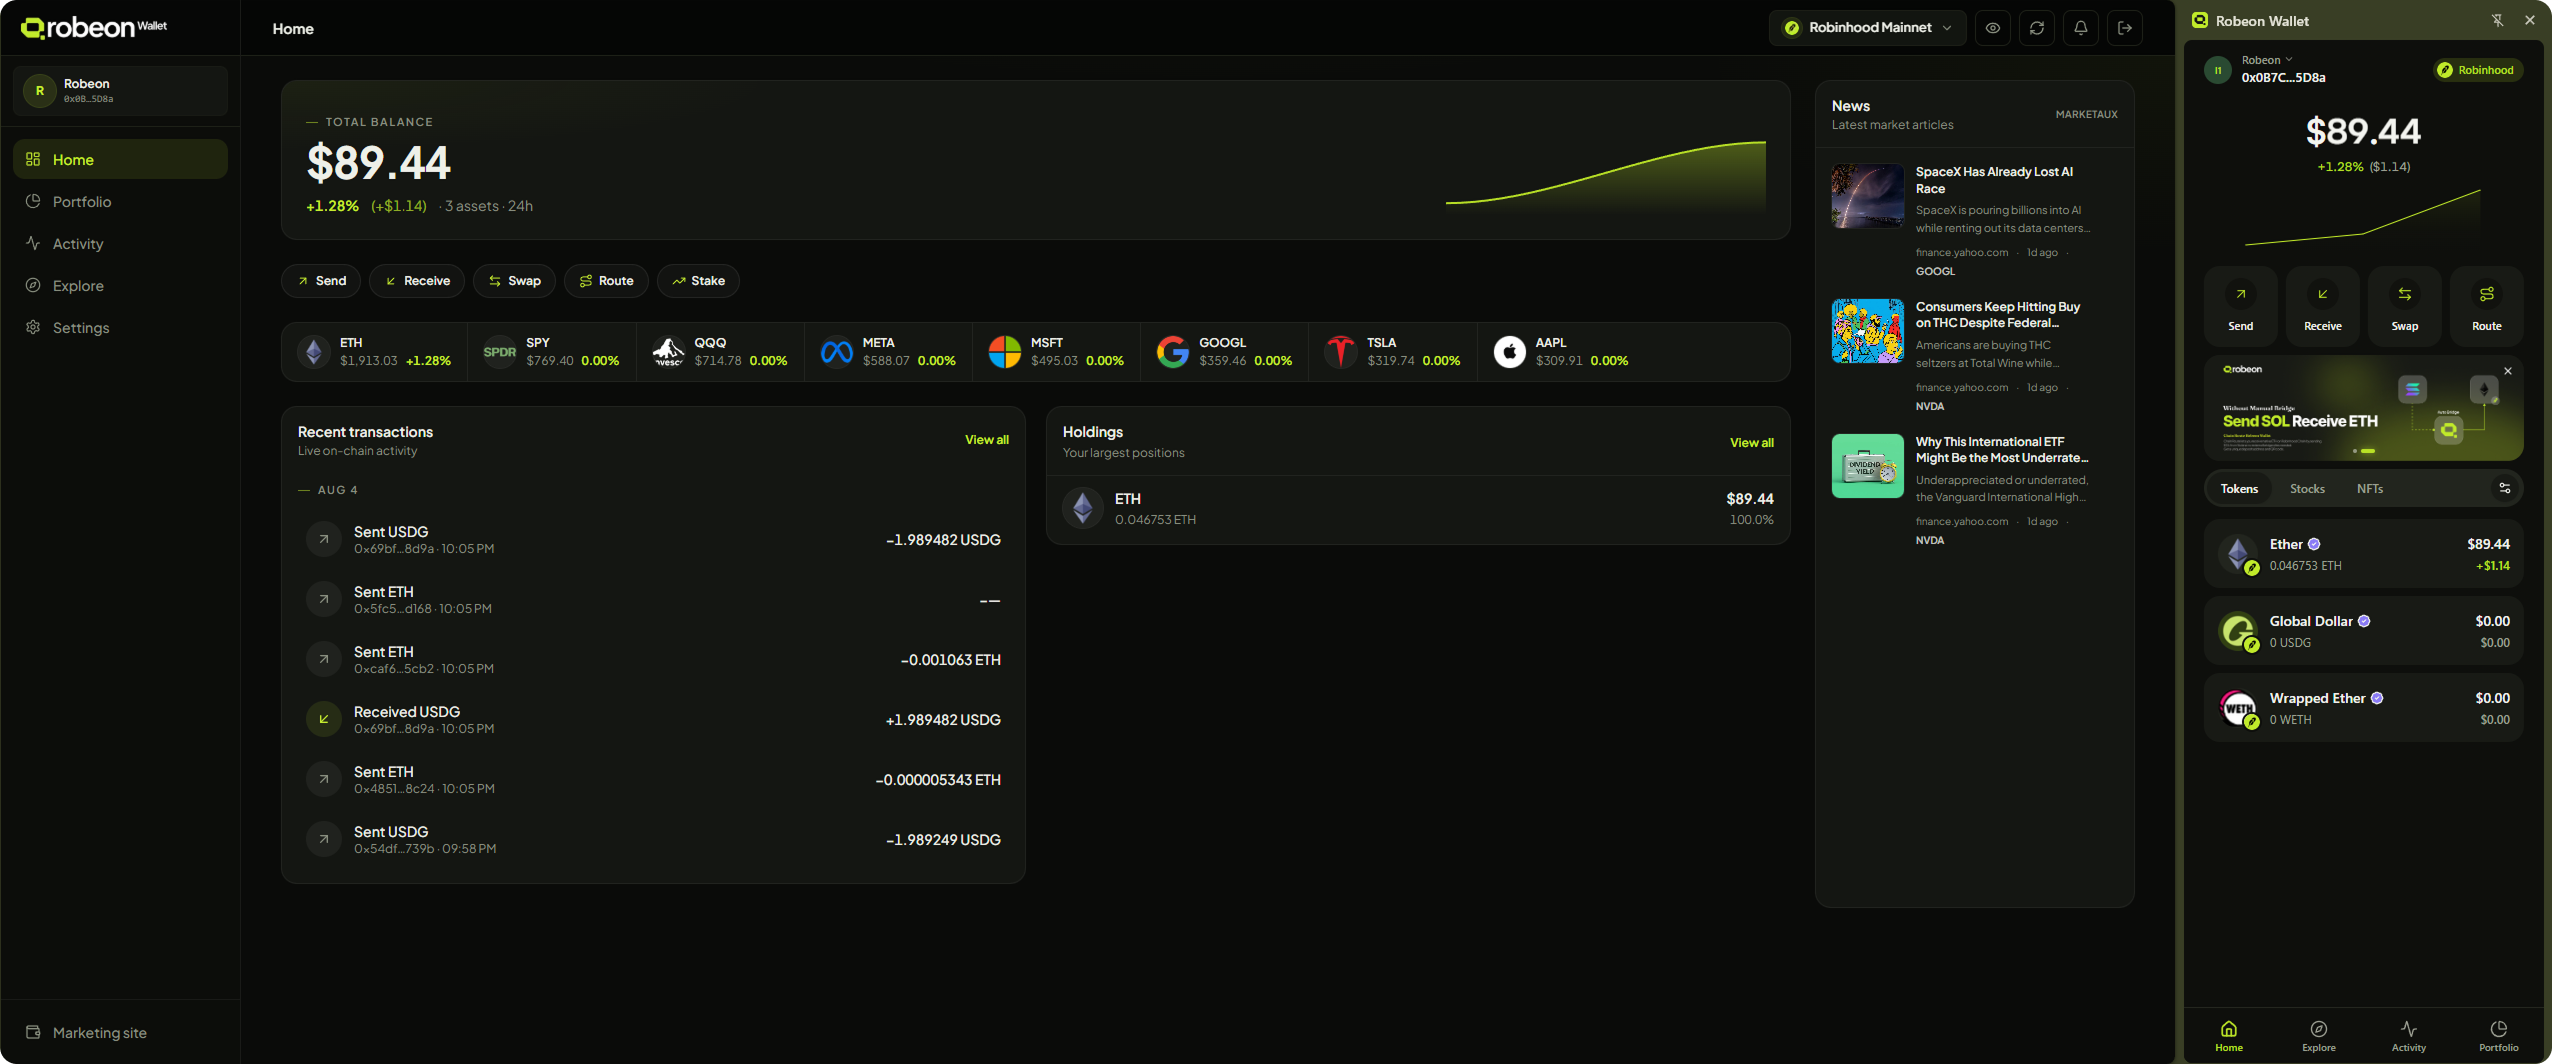Open Explore in the left sidebar
This screenshot has height=1064, width=2552.
click(120, 285)
